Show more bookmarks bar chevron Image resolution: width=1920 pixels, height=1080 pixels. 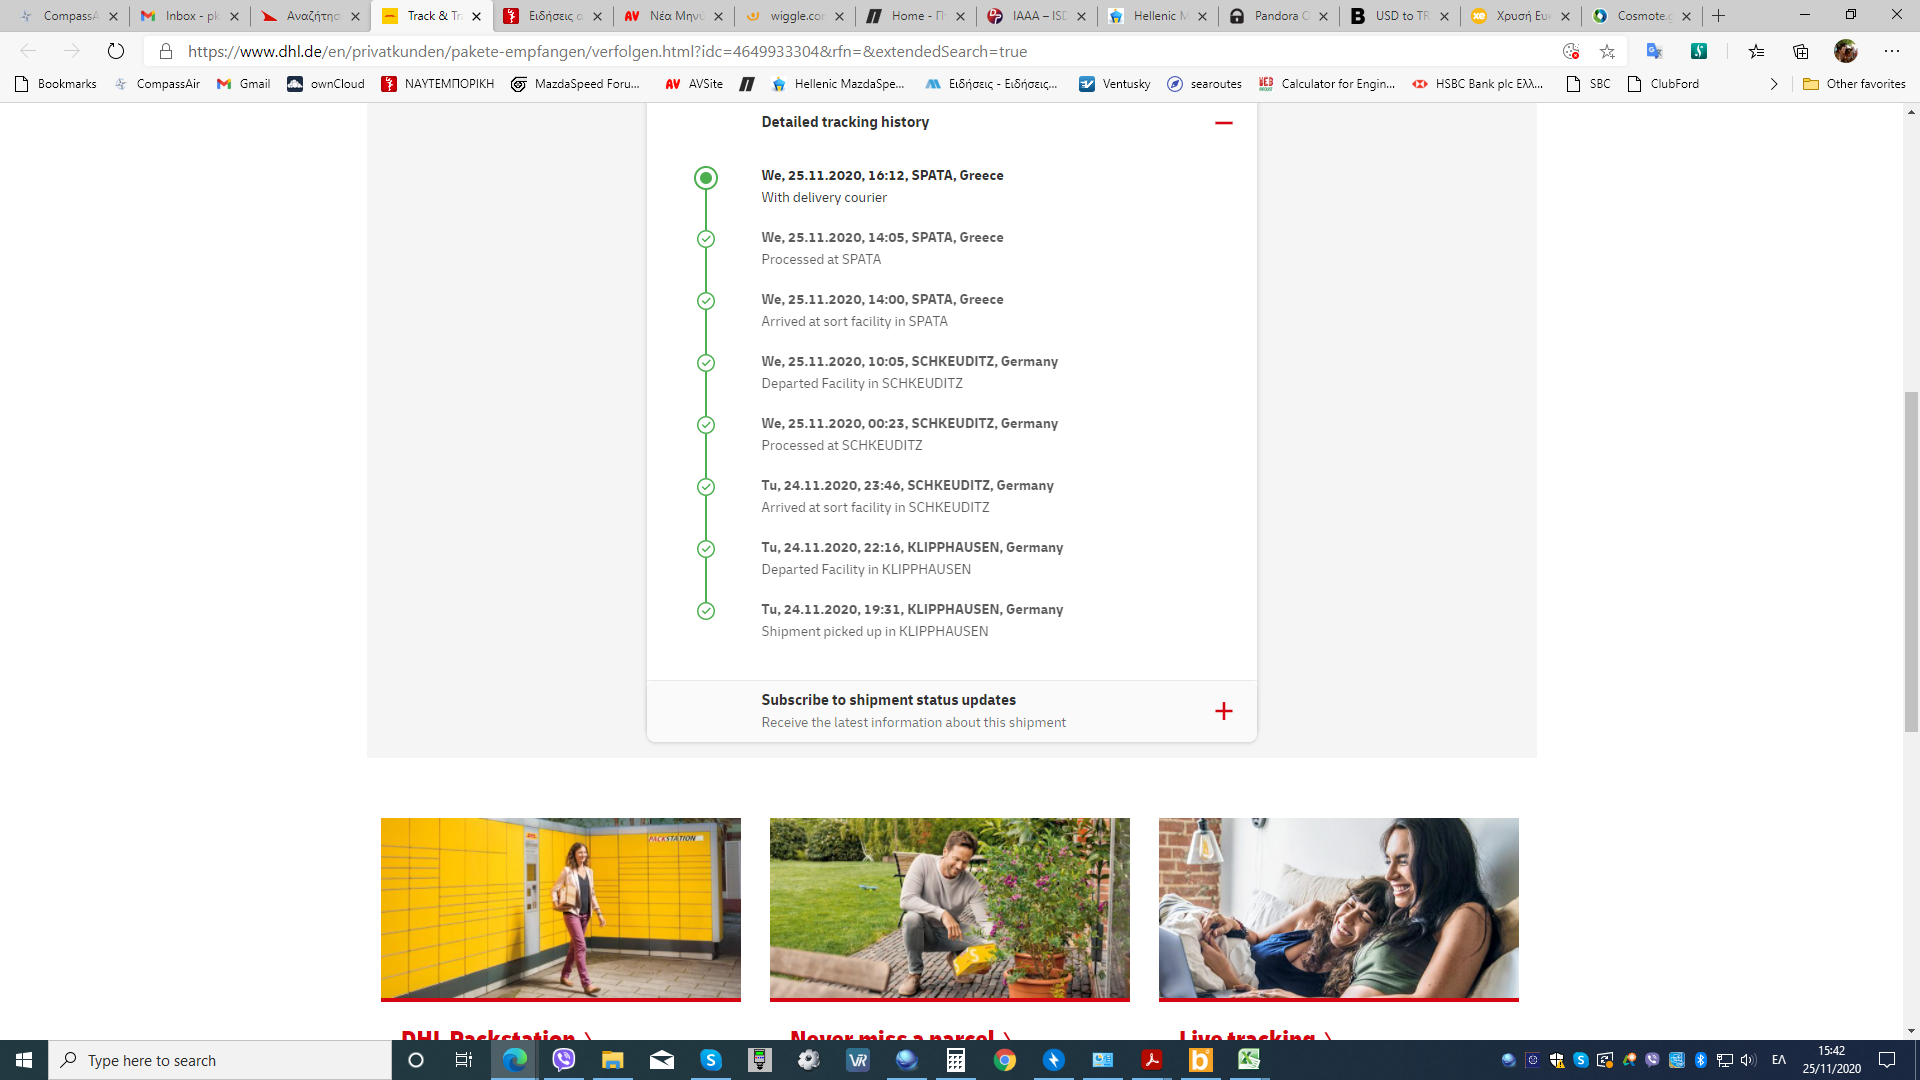pyautogui.click(x=1774, y=84)
